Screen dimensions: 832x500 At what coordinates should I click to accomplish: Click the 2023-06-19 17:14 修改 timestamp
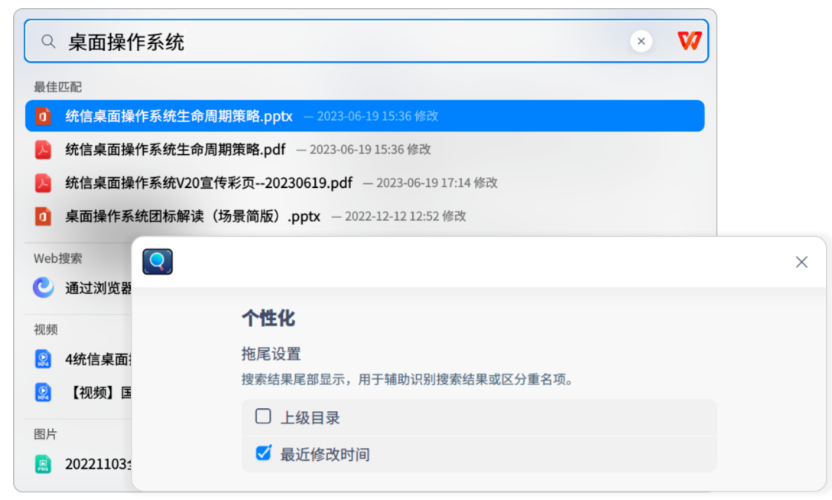(x=437, y=183)
